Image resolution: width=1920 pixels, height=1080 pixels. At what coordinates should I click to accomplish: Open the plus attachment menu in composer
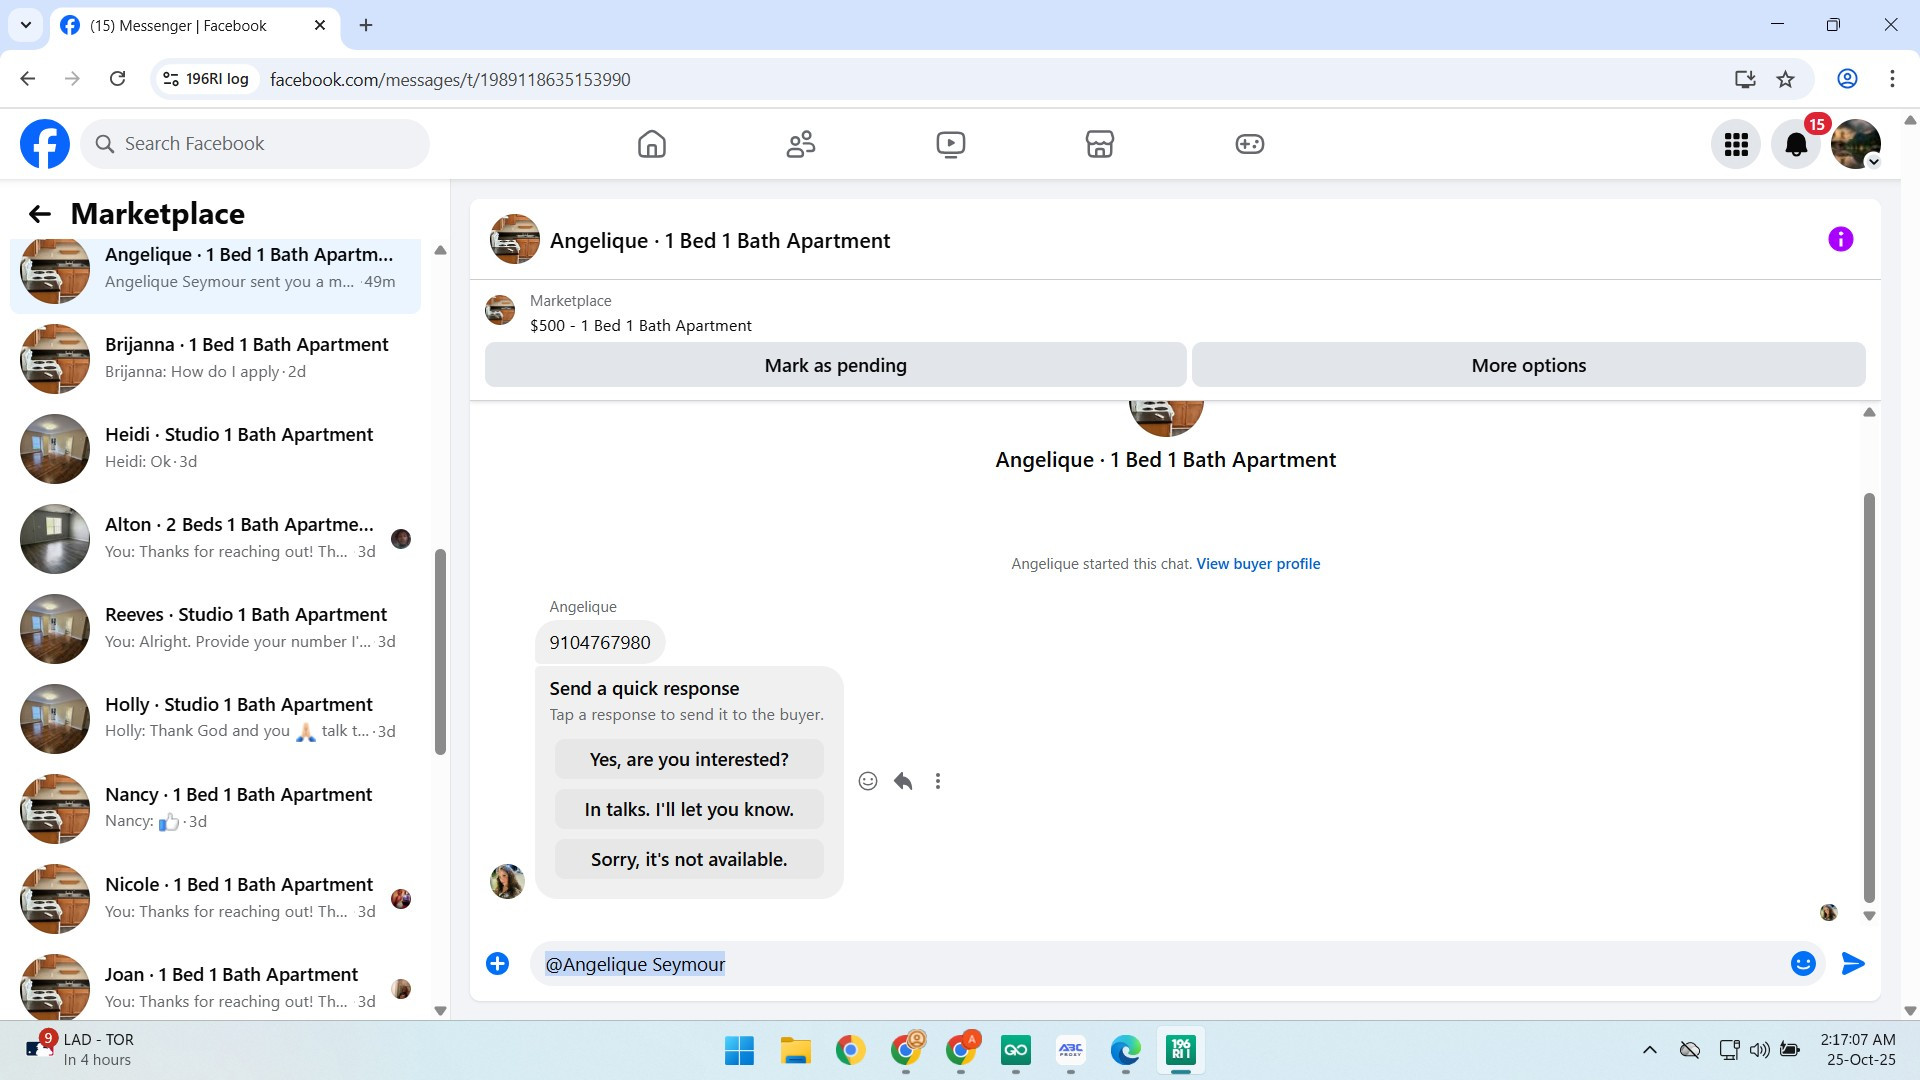click(x=497, y=963)
